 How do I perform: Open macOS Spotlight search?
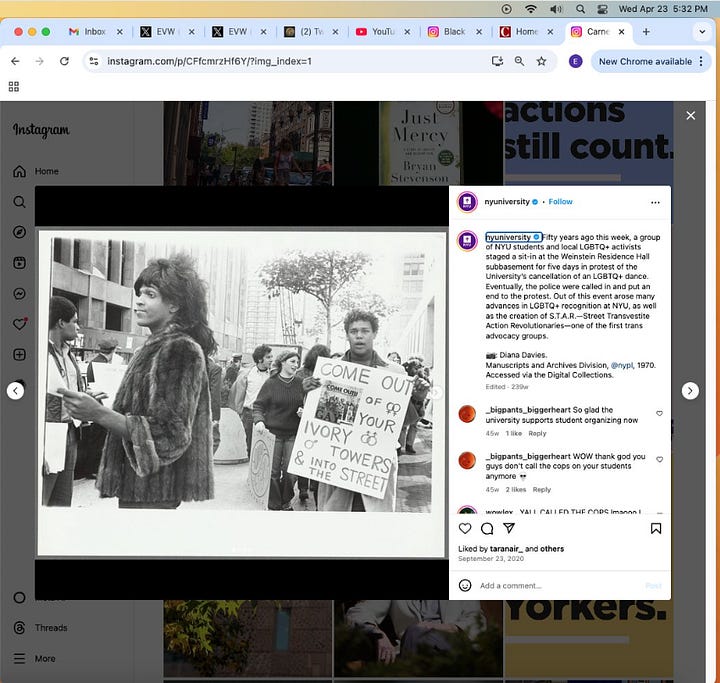coord(580,9)
